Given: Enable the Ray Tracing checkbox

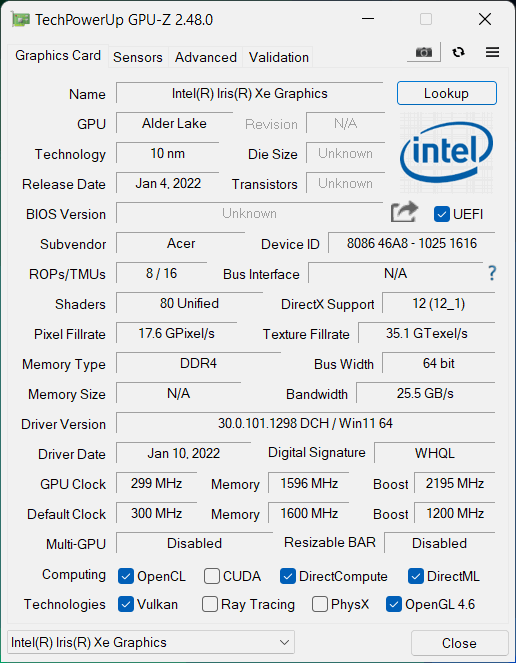Looking at the screenshot, I should 210,604.
